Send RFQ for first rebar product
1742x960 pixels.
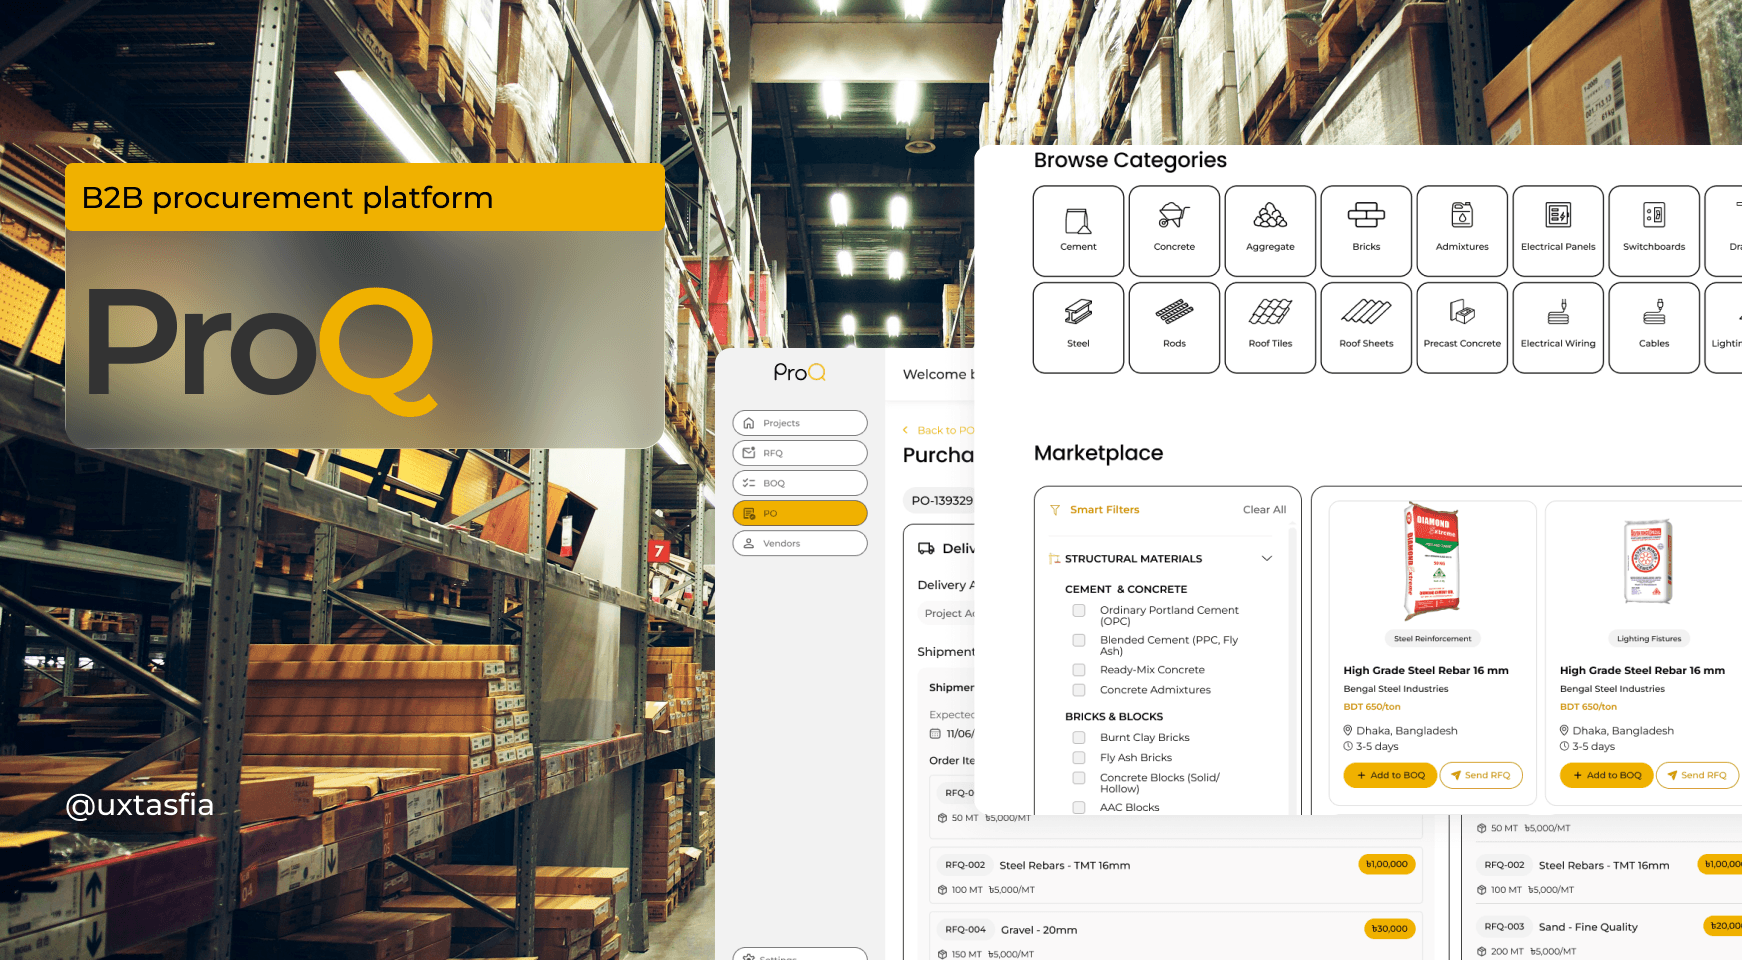point(1481,775)
